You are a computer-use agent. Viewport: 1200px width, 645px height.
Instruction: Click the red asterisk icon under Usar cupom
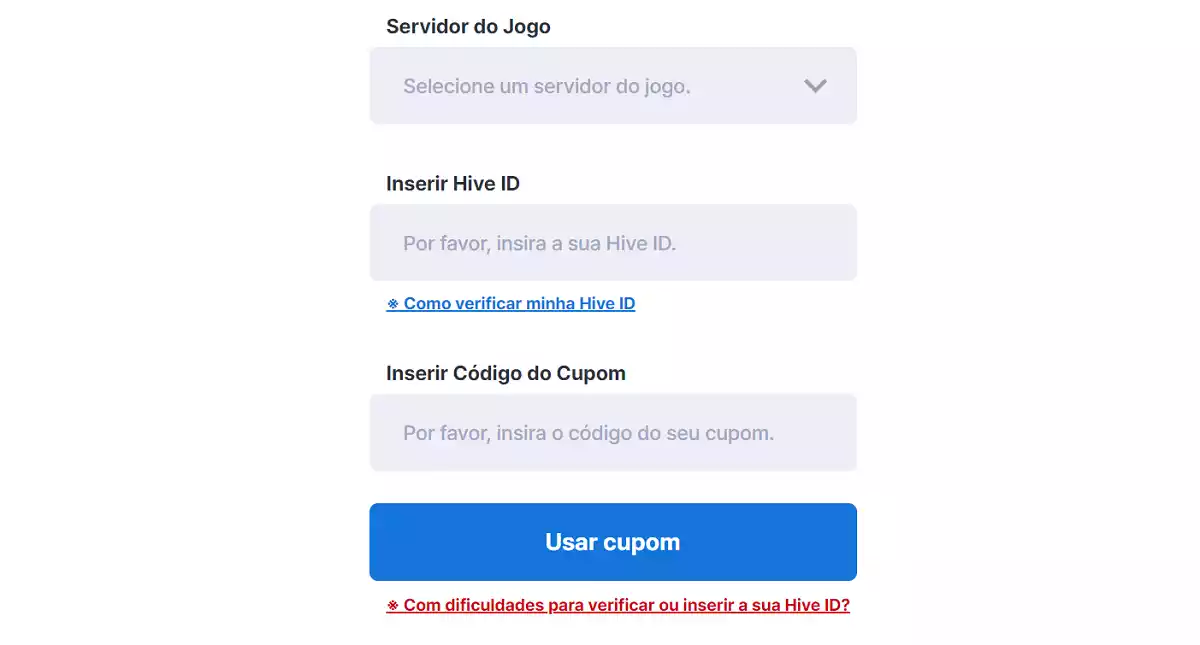[x=392, y=605]
